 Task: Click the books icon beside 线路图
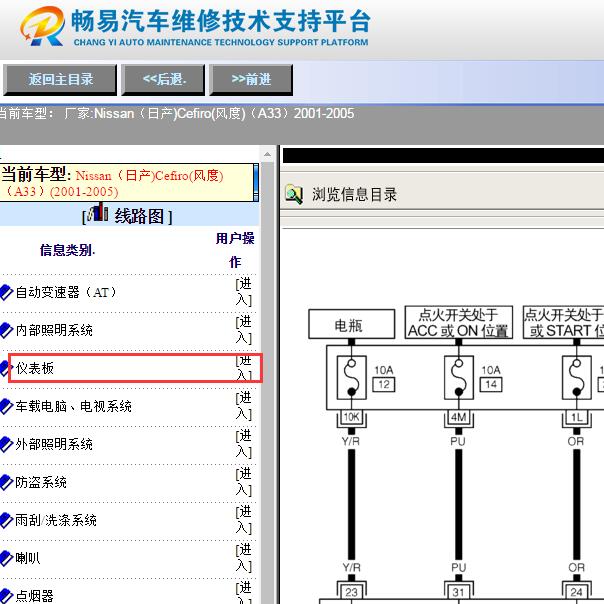click(x=98, y=212)
